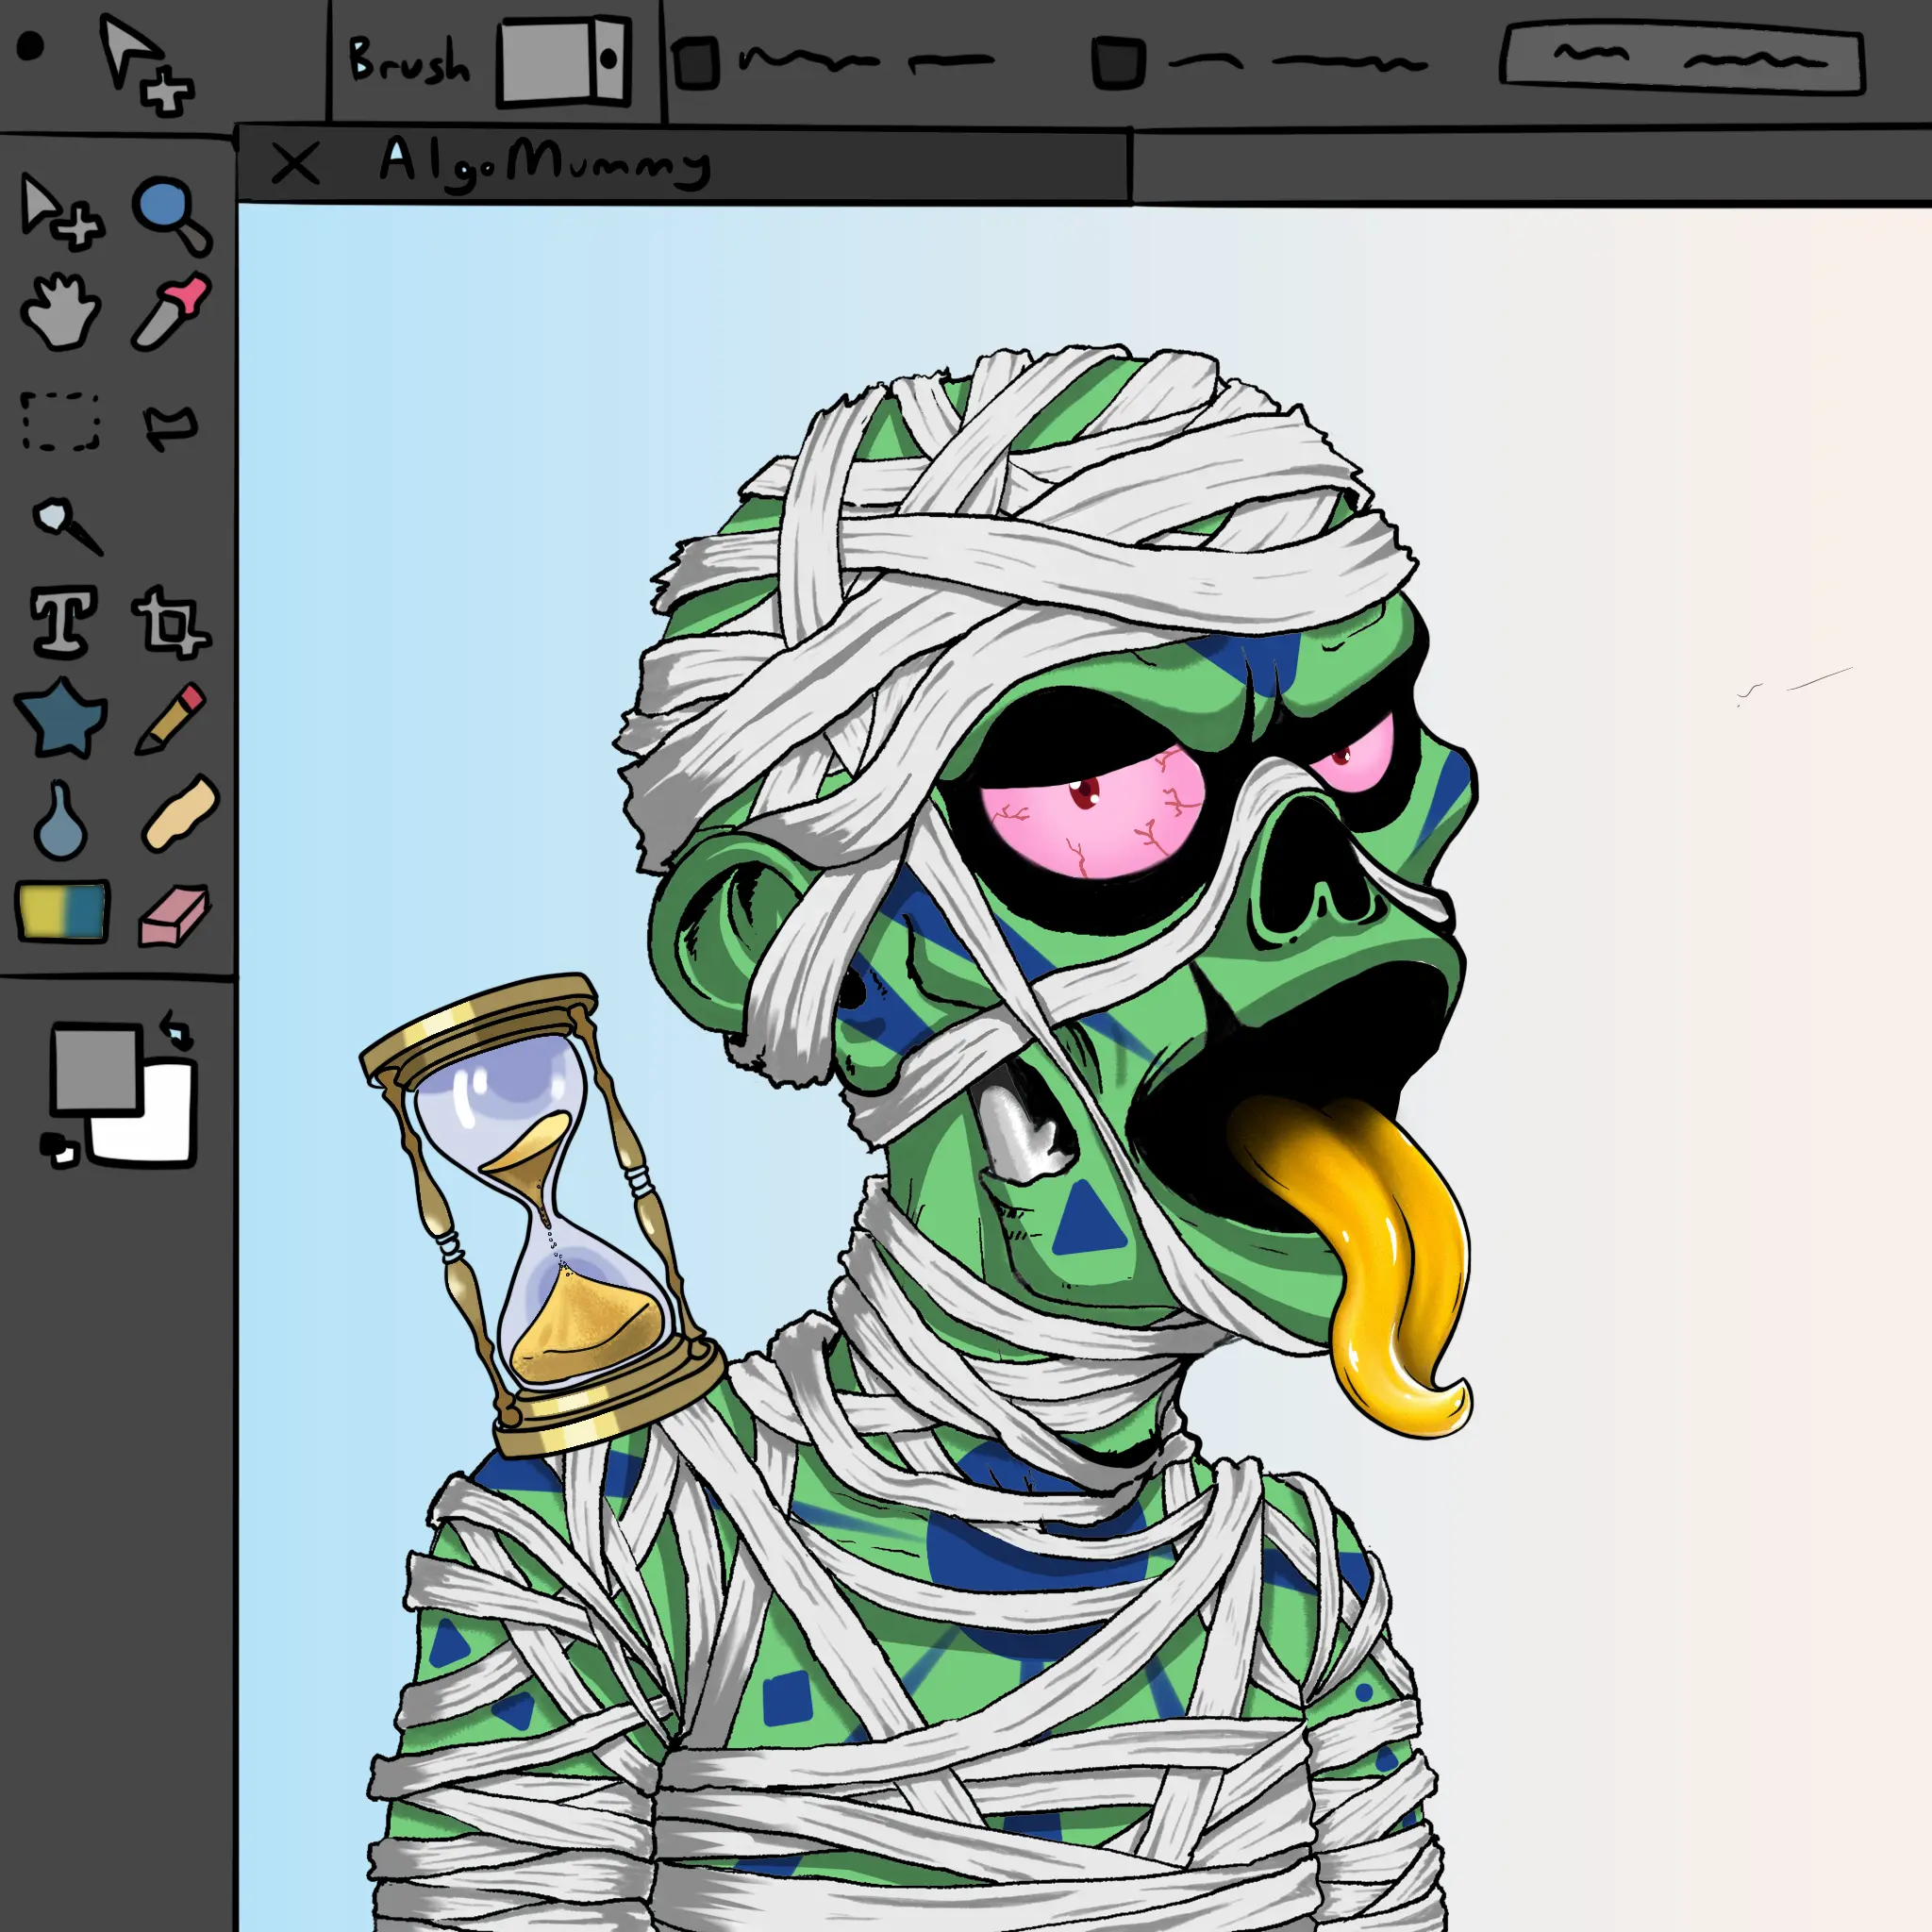Reset to default colors icon
Viewport: 1932px width, 1932px height.
59,1150
